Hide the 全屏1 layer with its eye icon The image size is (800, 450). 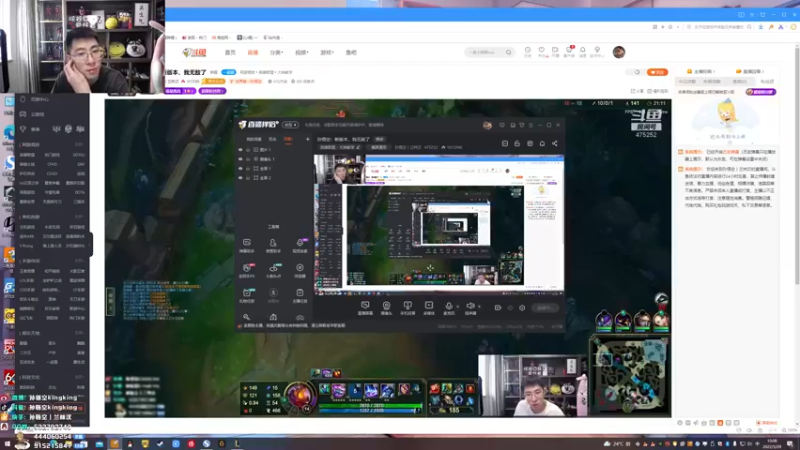pyautogui.click(x=240, y=168)
